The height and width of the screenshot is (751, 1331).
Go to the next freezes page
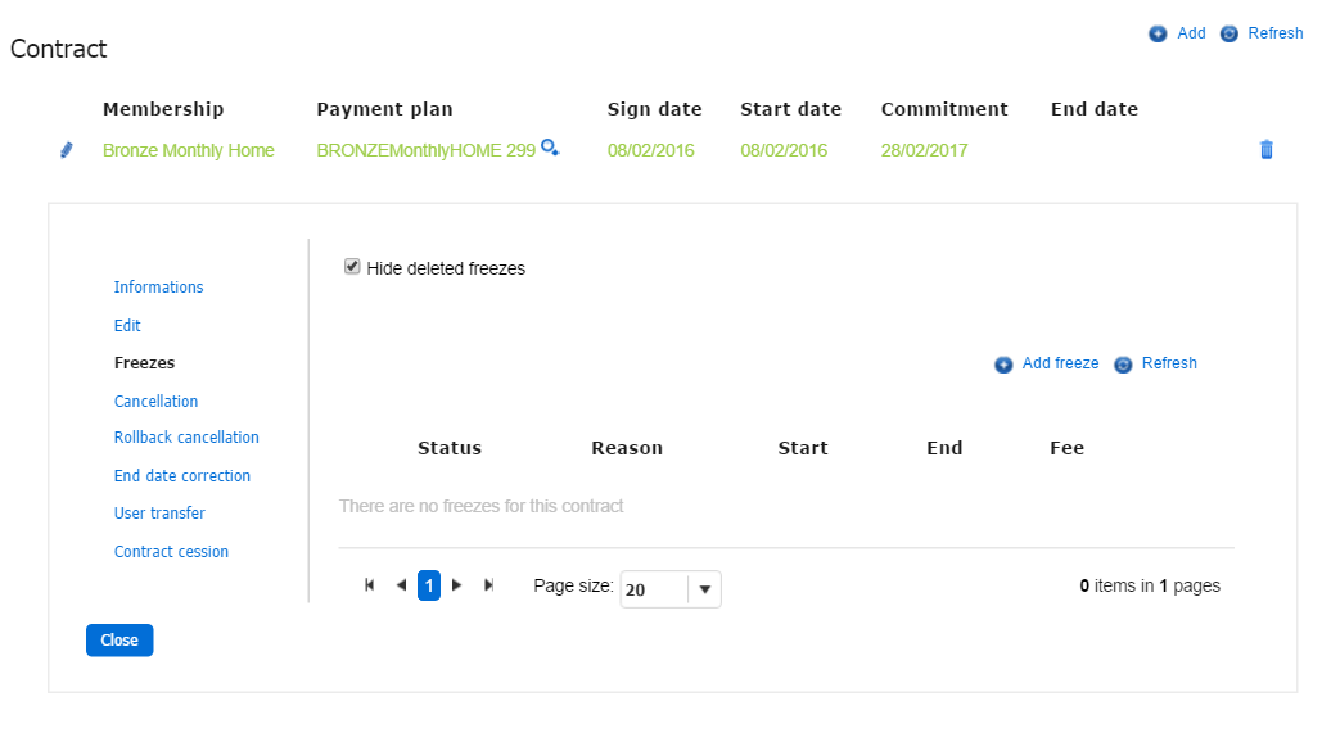coord(457,586)
